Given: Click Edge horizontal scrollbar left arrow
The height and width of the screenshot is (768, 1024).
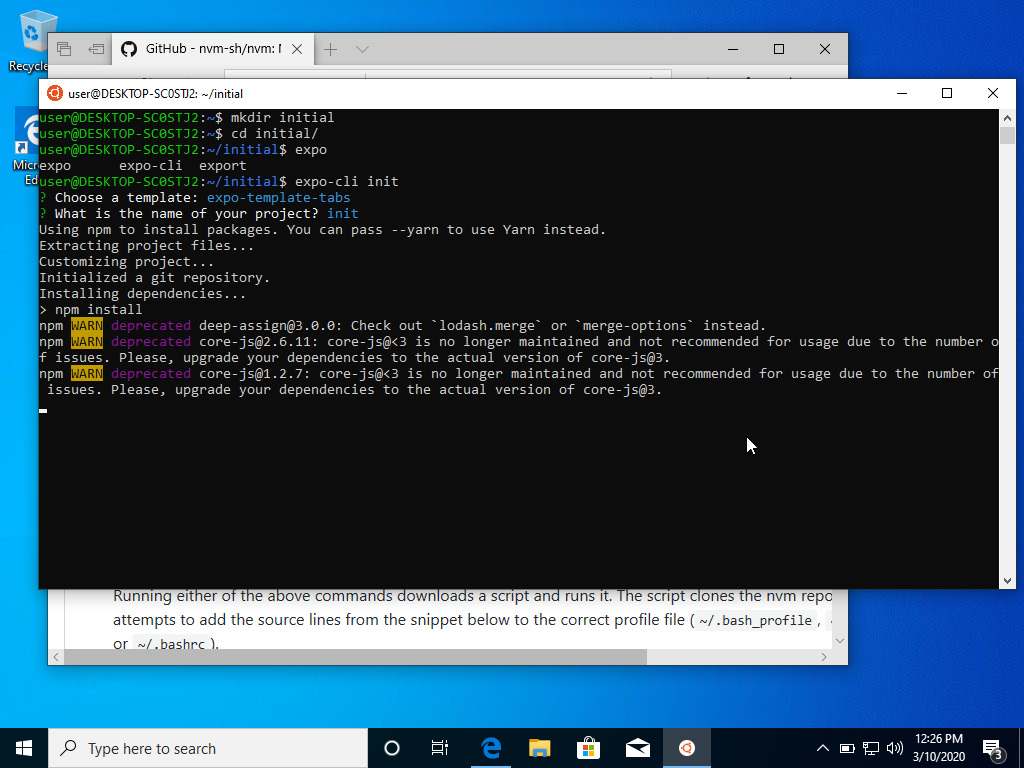Looking at the screenshot, I should (56, 657).
